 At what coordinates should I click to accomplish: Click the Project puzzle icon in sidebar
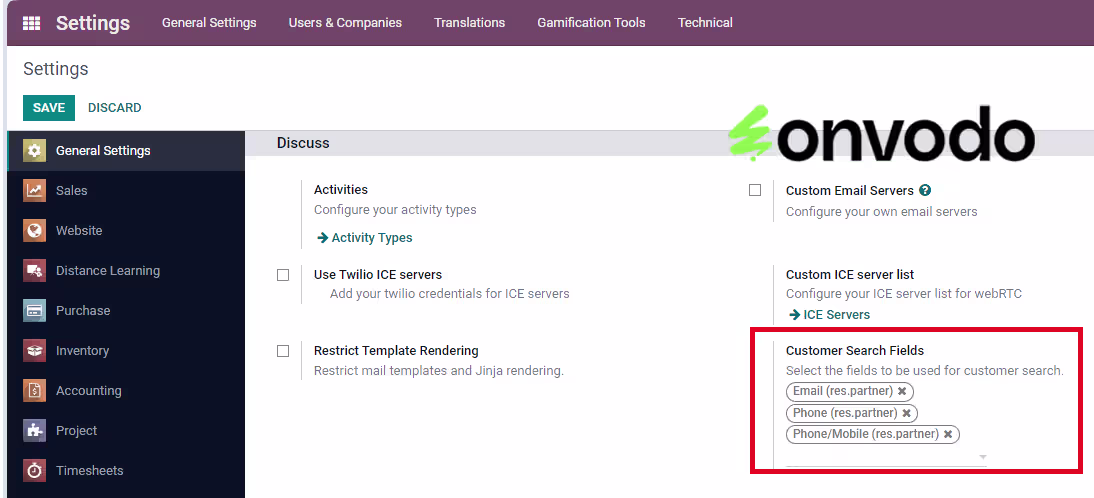point(34,430)
